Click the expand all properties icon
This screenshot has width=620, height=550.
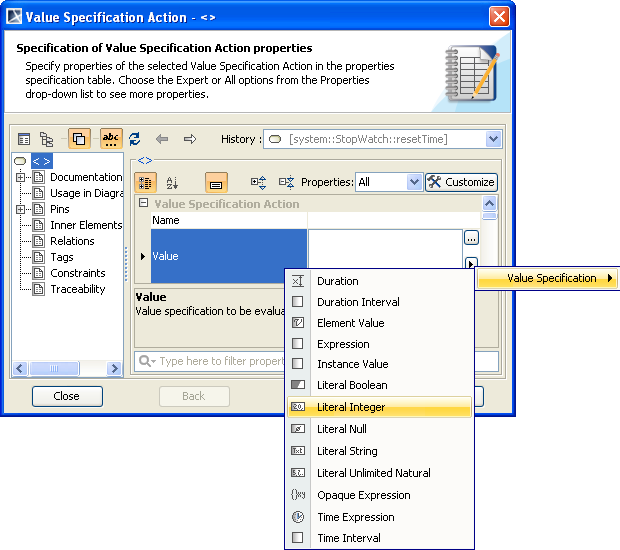[258, 182]
